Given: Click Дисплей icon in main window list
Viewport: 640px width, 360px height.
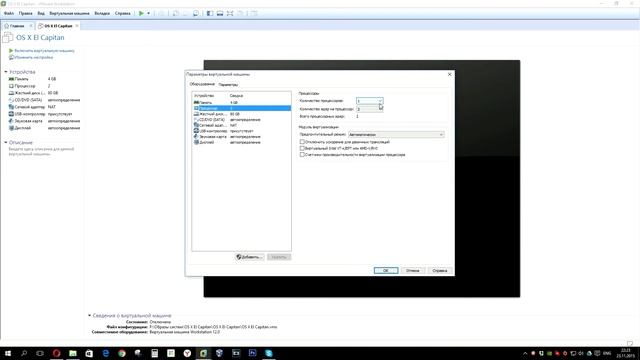Looking at the screenshot, I should [11, 128].
